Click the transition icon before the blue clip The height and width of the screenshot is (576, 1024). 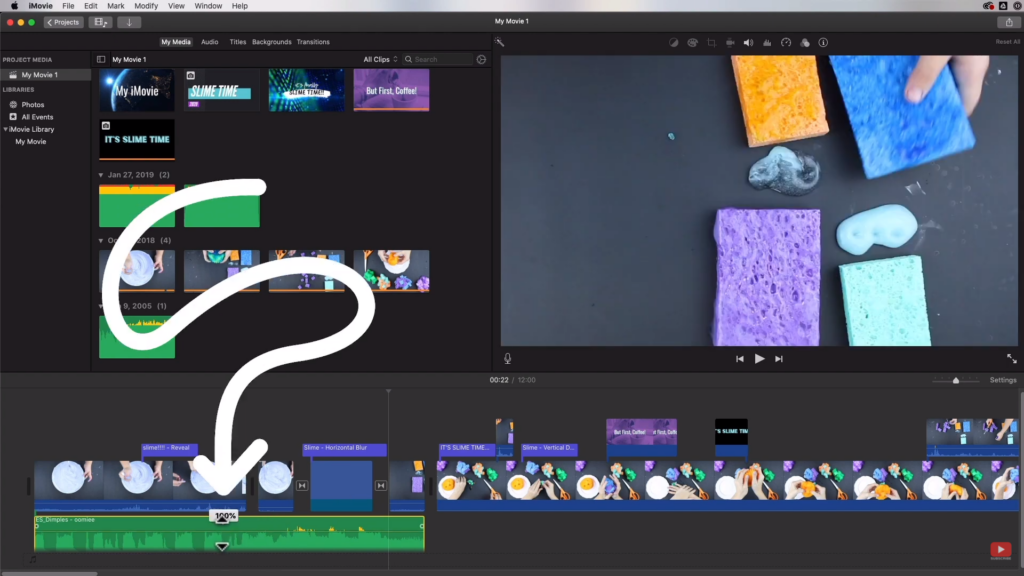(302, 485)
